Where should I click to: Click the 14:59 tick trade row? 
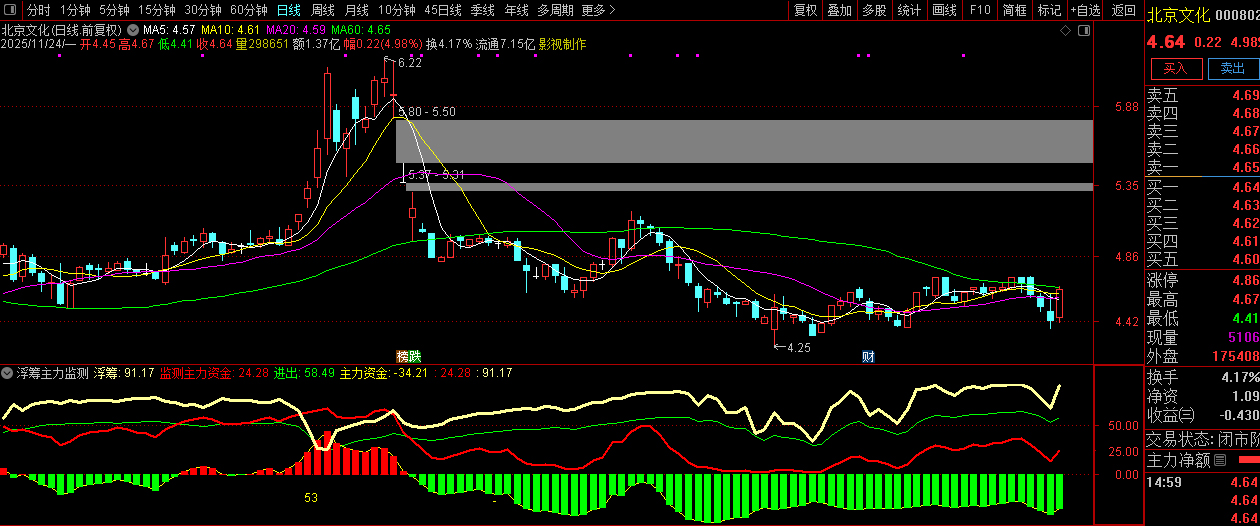[1202, 482]
